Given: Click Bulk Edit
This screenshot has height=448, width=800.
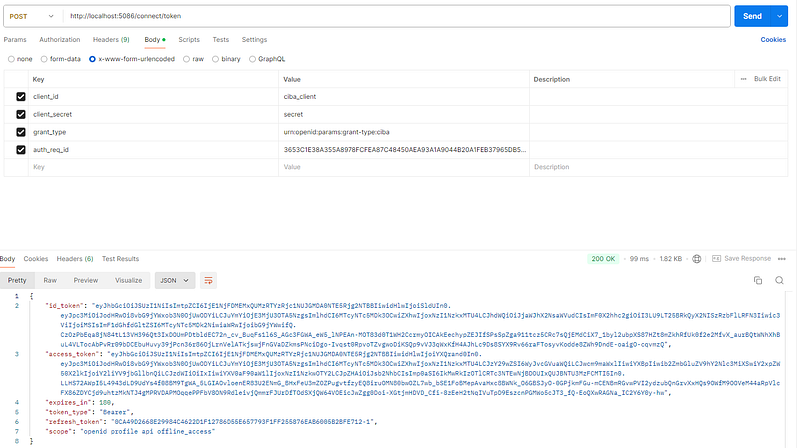Looking at the screenshot, I should (x=767, y=79).
